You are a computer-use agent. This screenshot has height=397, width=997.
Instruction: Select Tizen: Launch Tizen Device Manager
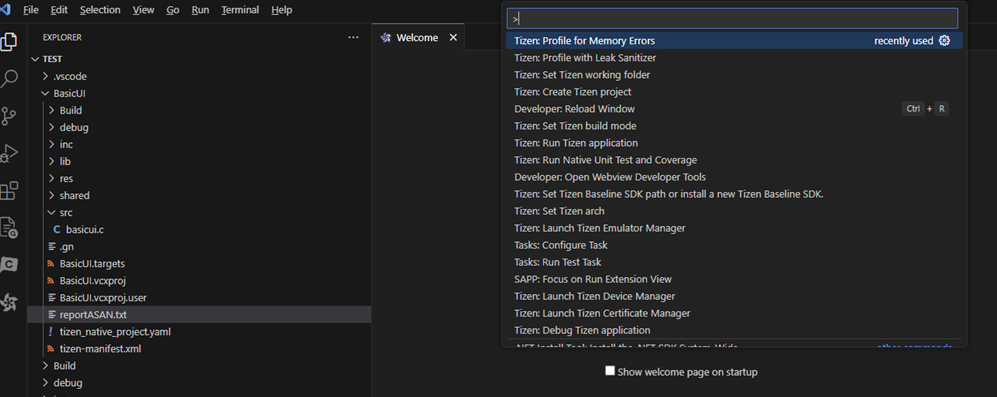pos(734,296)
